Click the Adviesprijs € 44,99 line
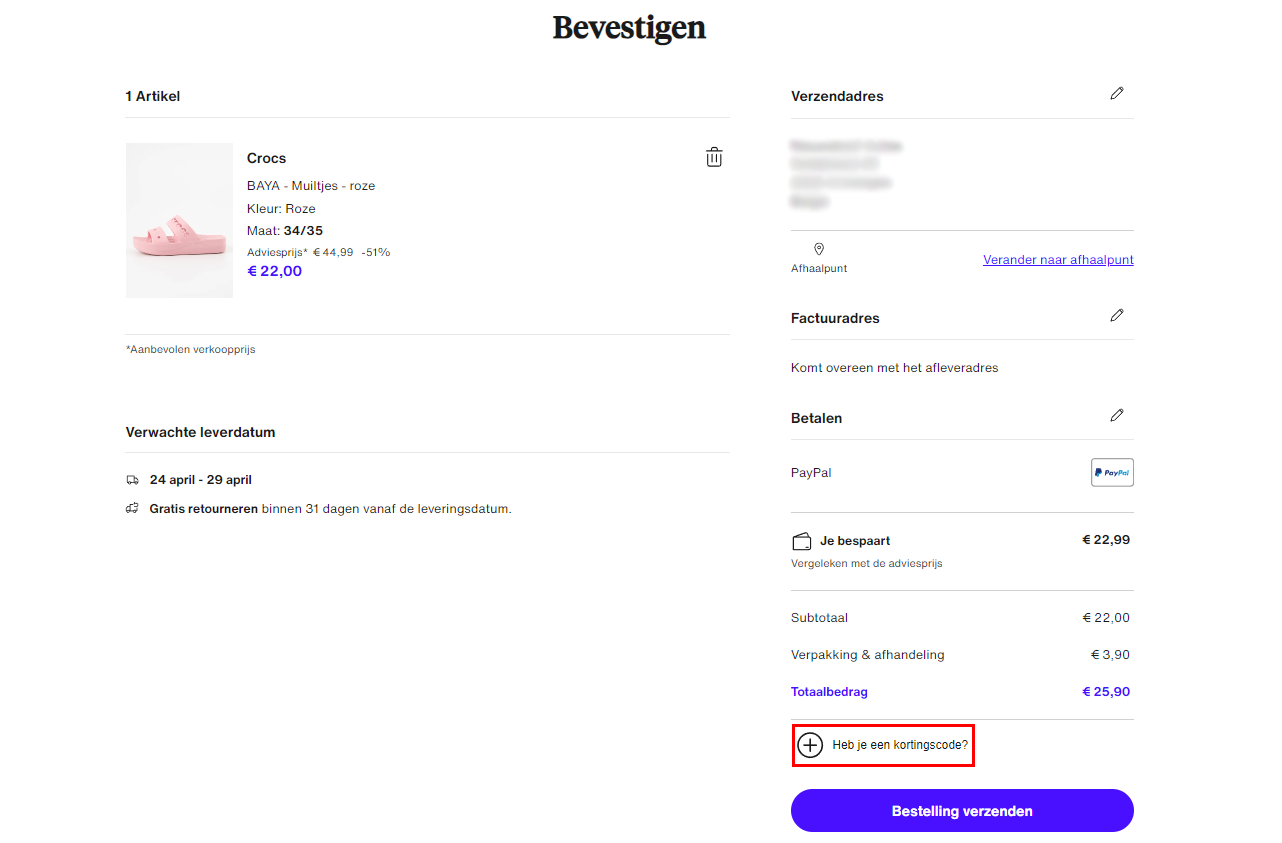Viewport: 1282px width, 843px height. 318,252
